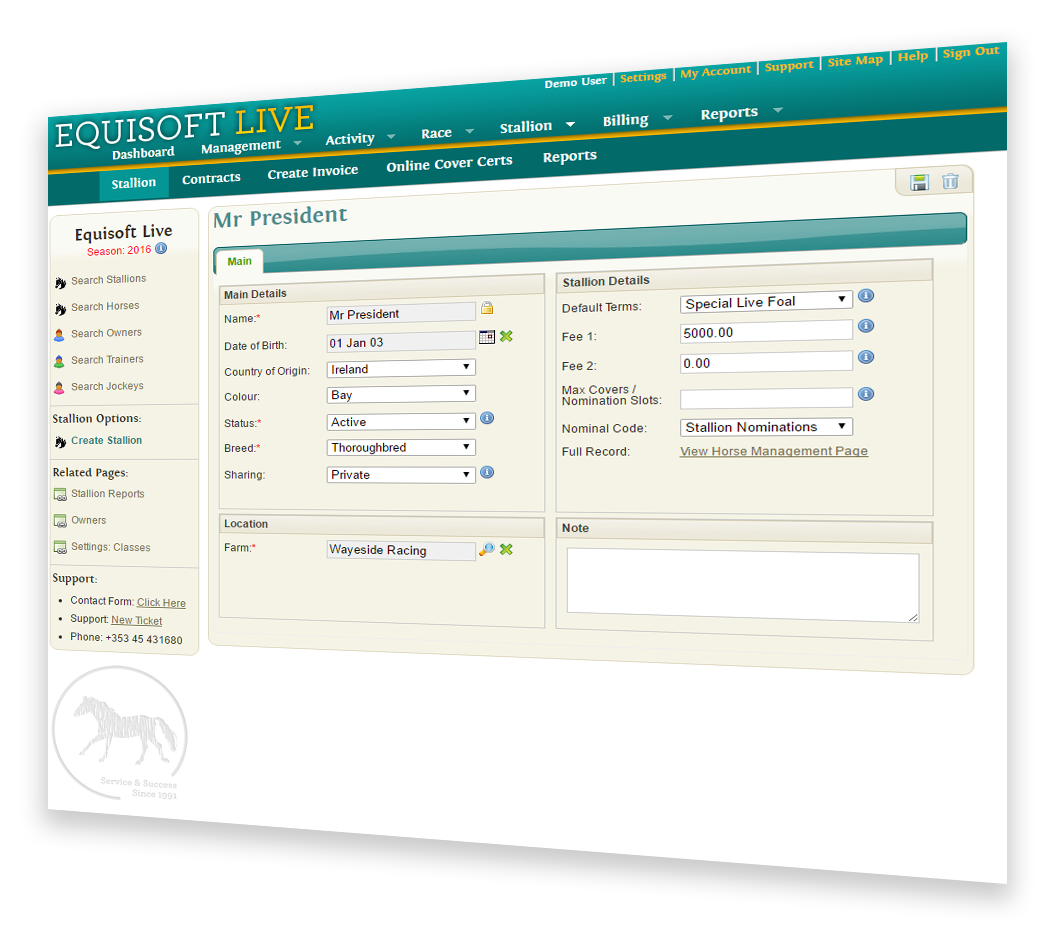Clear Date of Birth with green X
Viewport: 1055px width, 926px height.
pos(507,336)
